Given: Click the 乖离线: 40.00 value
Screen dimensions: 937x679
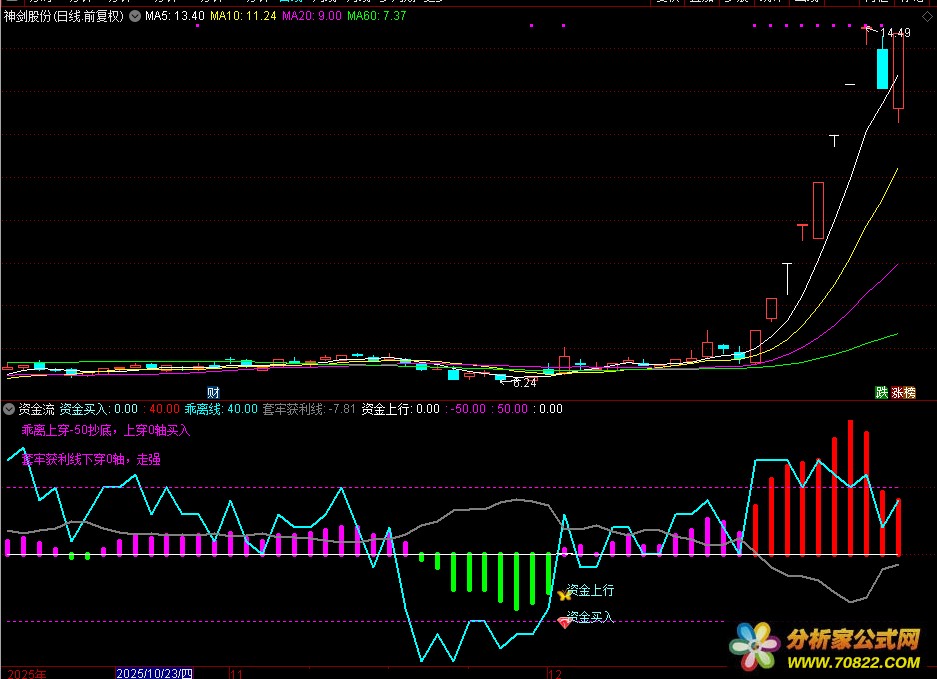Looking at the screenshot, I should [x=221, y=409].
